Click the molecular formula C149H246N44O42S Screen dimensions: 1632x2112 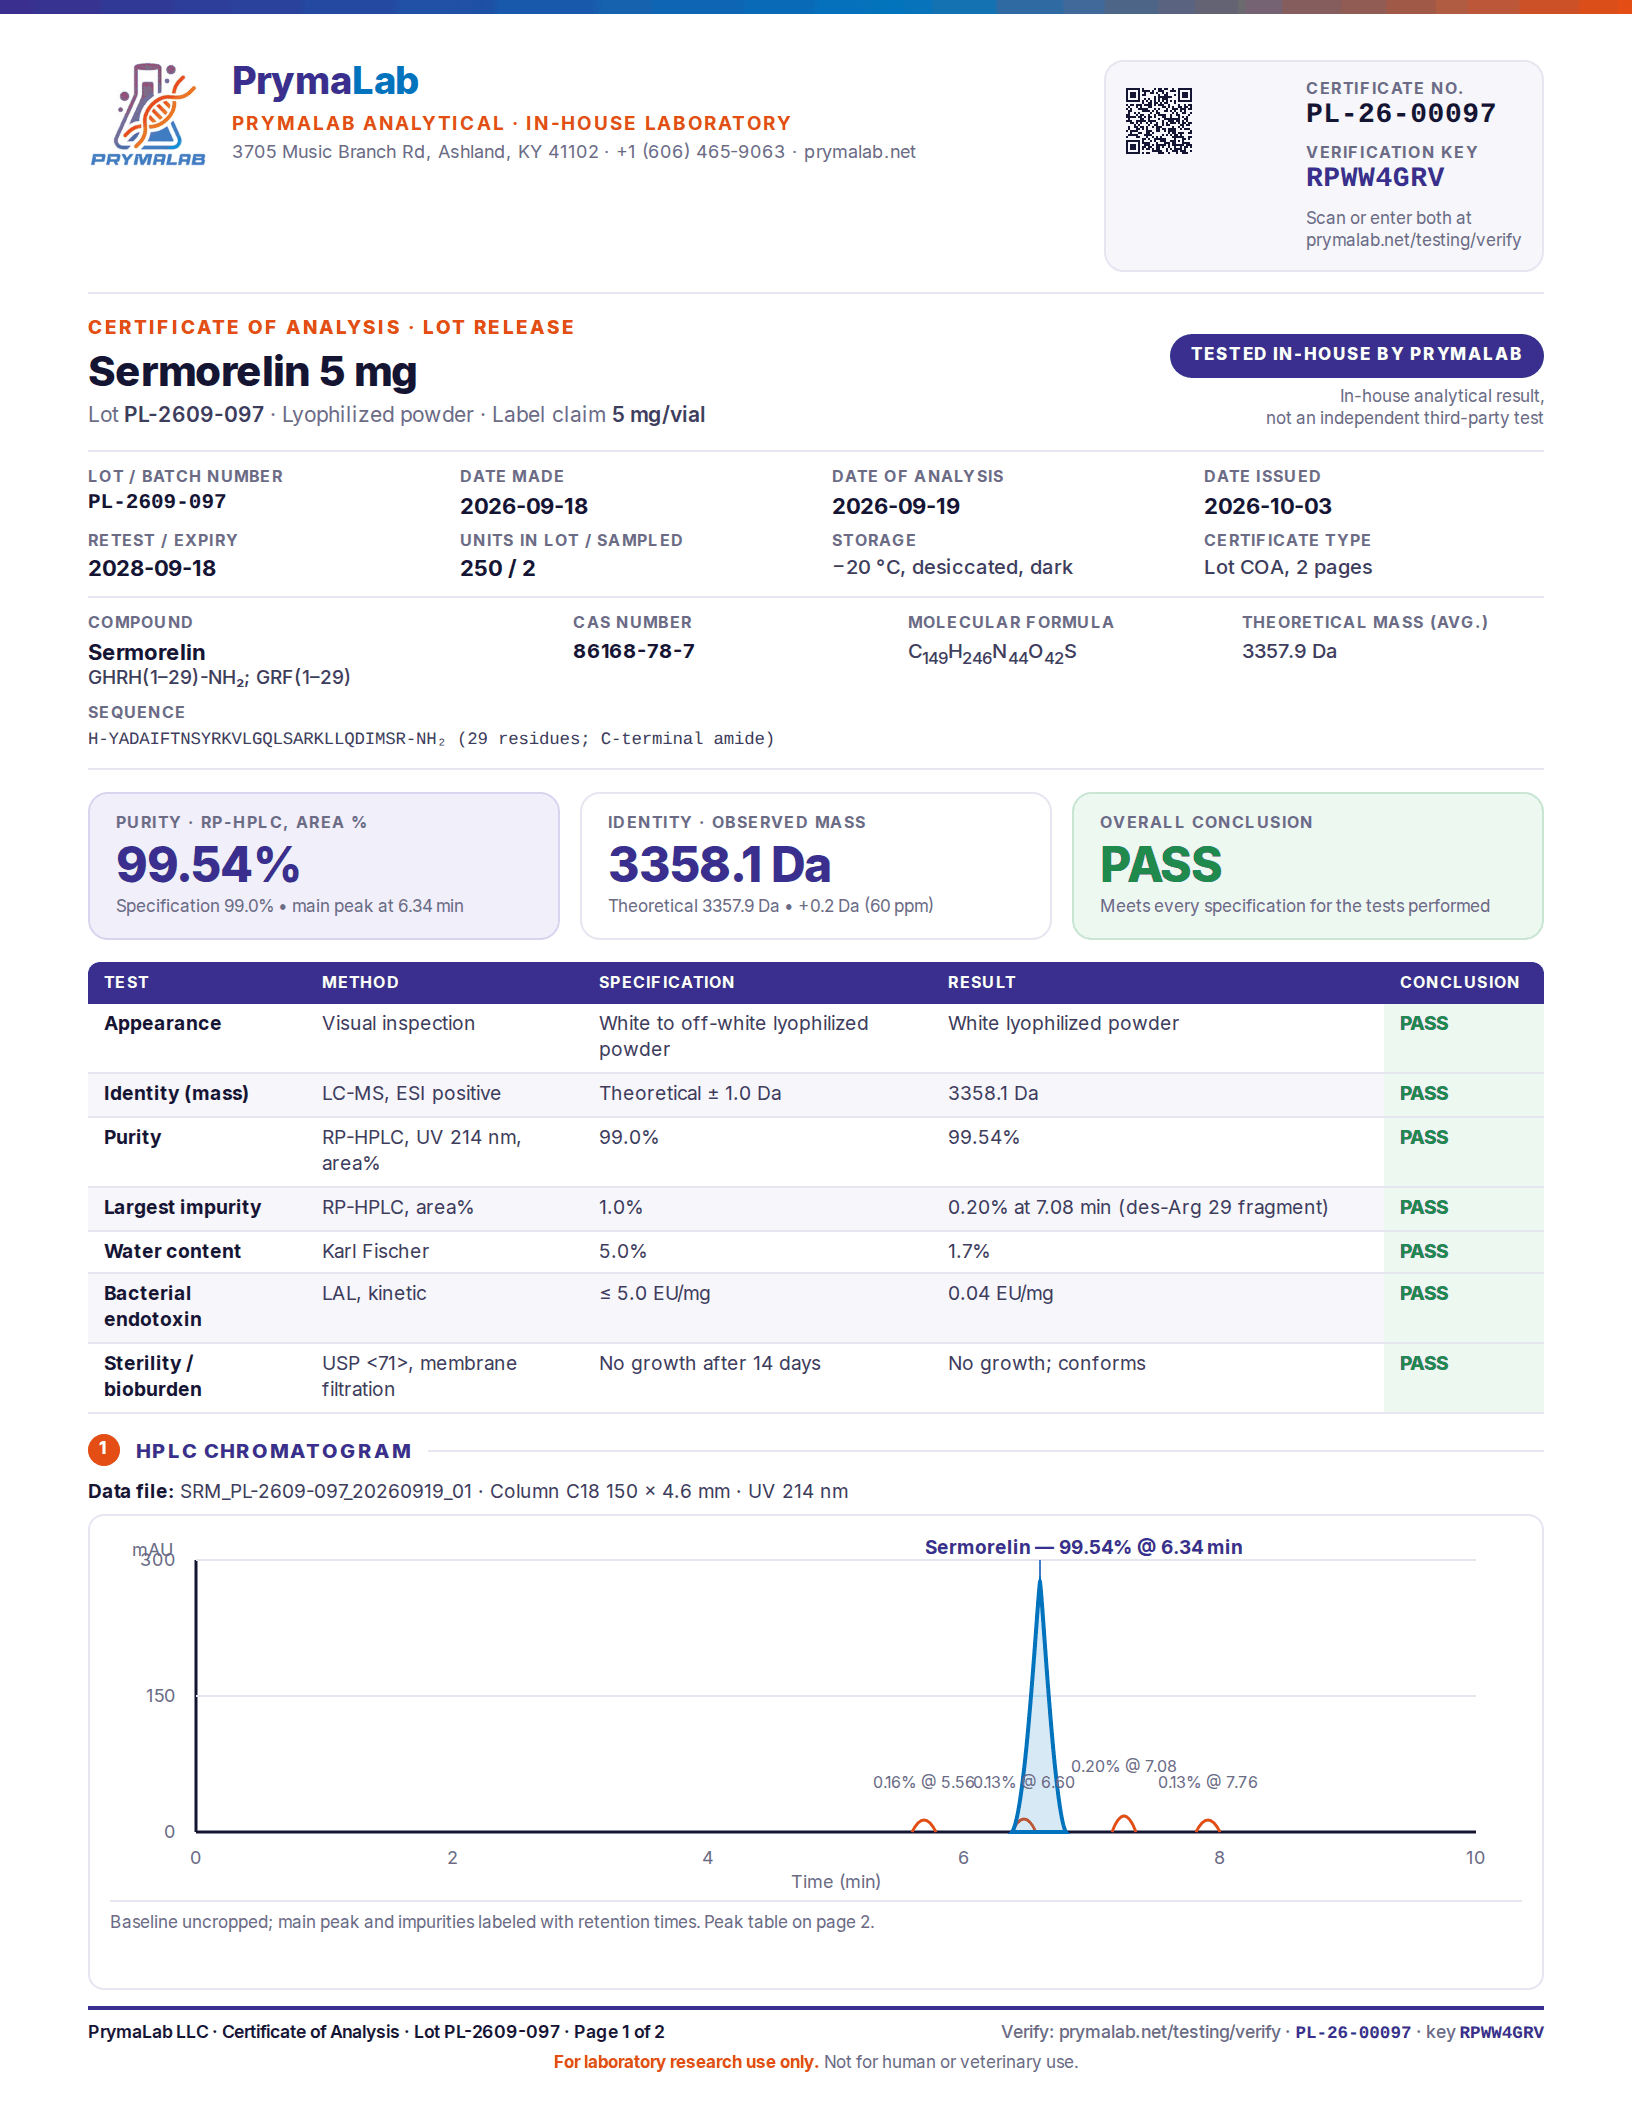992,653
